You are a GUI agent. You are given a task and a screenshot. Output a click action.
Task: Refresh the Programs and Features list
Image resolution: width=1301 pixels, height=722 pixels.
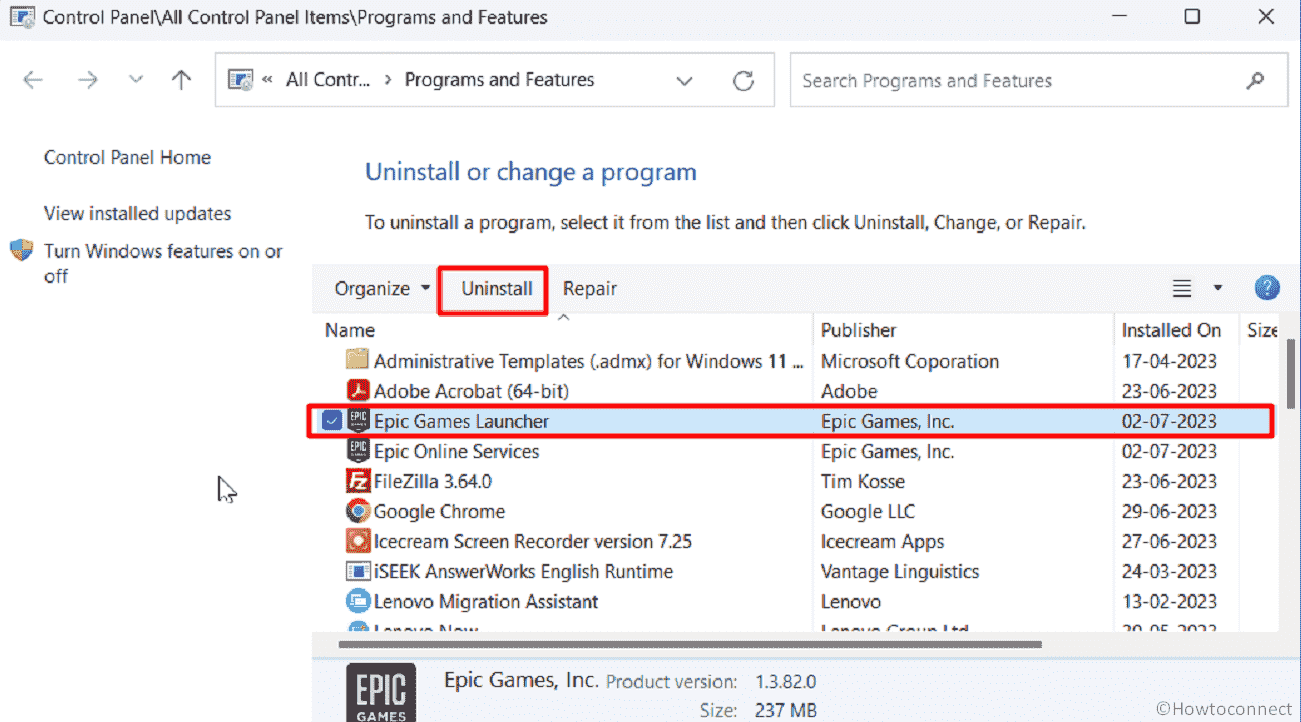click(743, 81)
